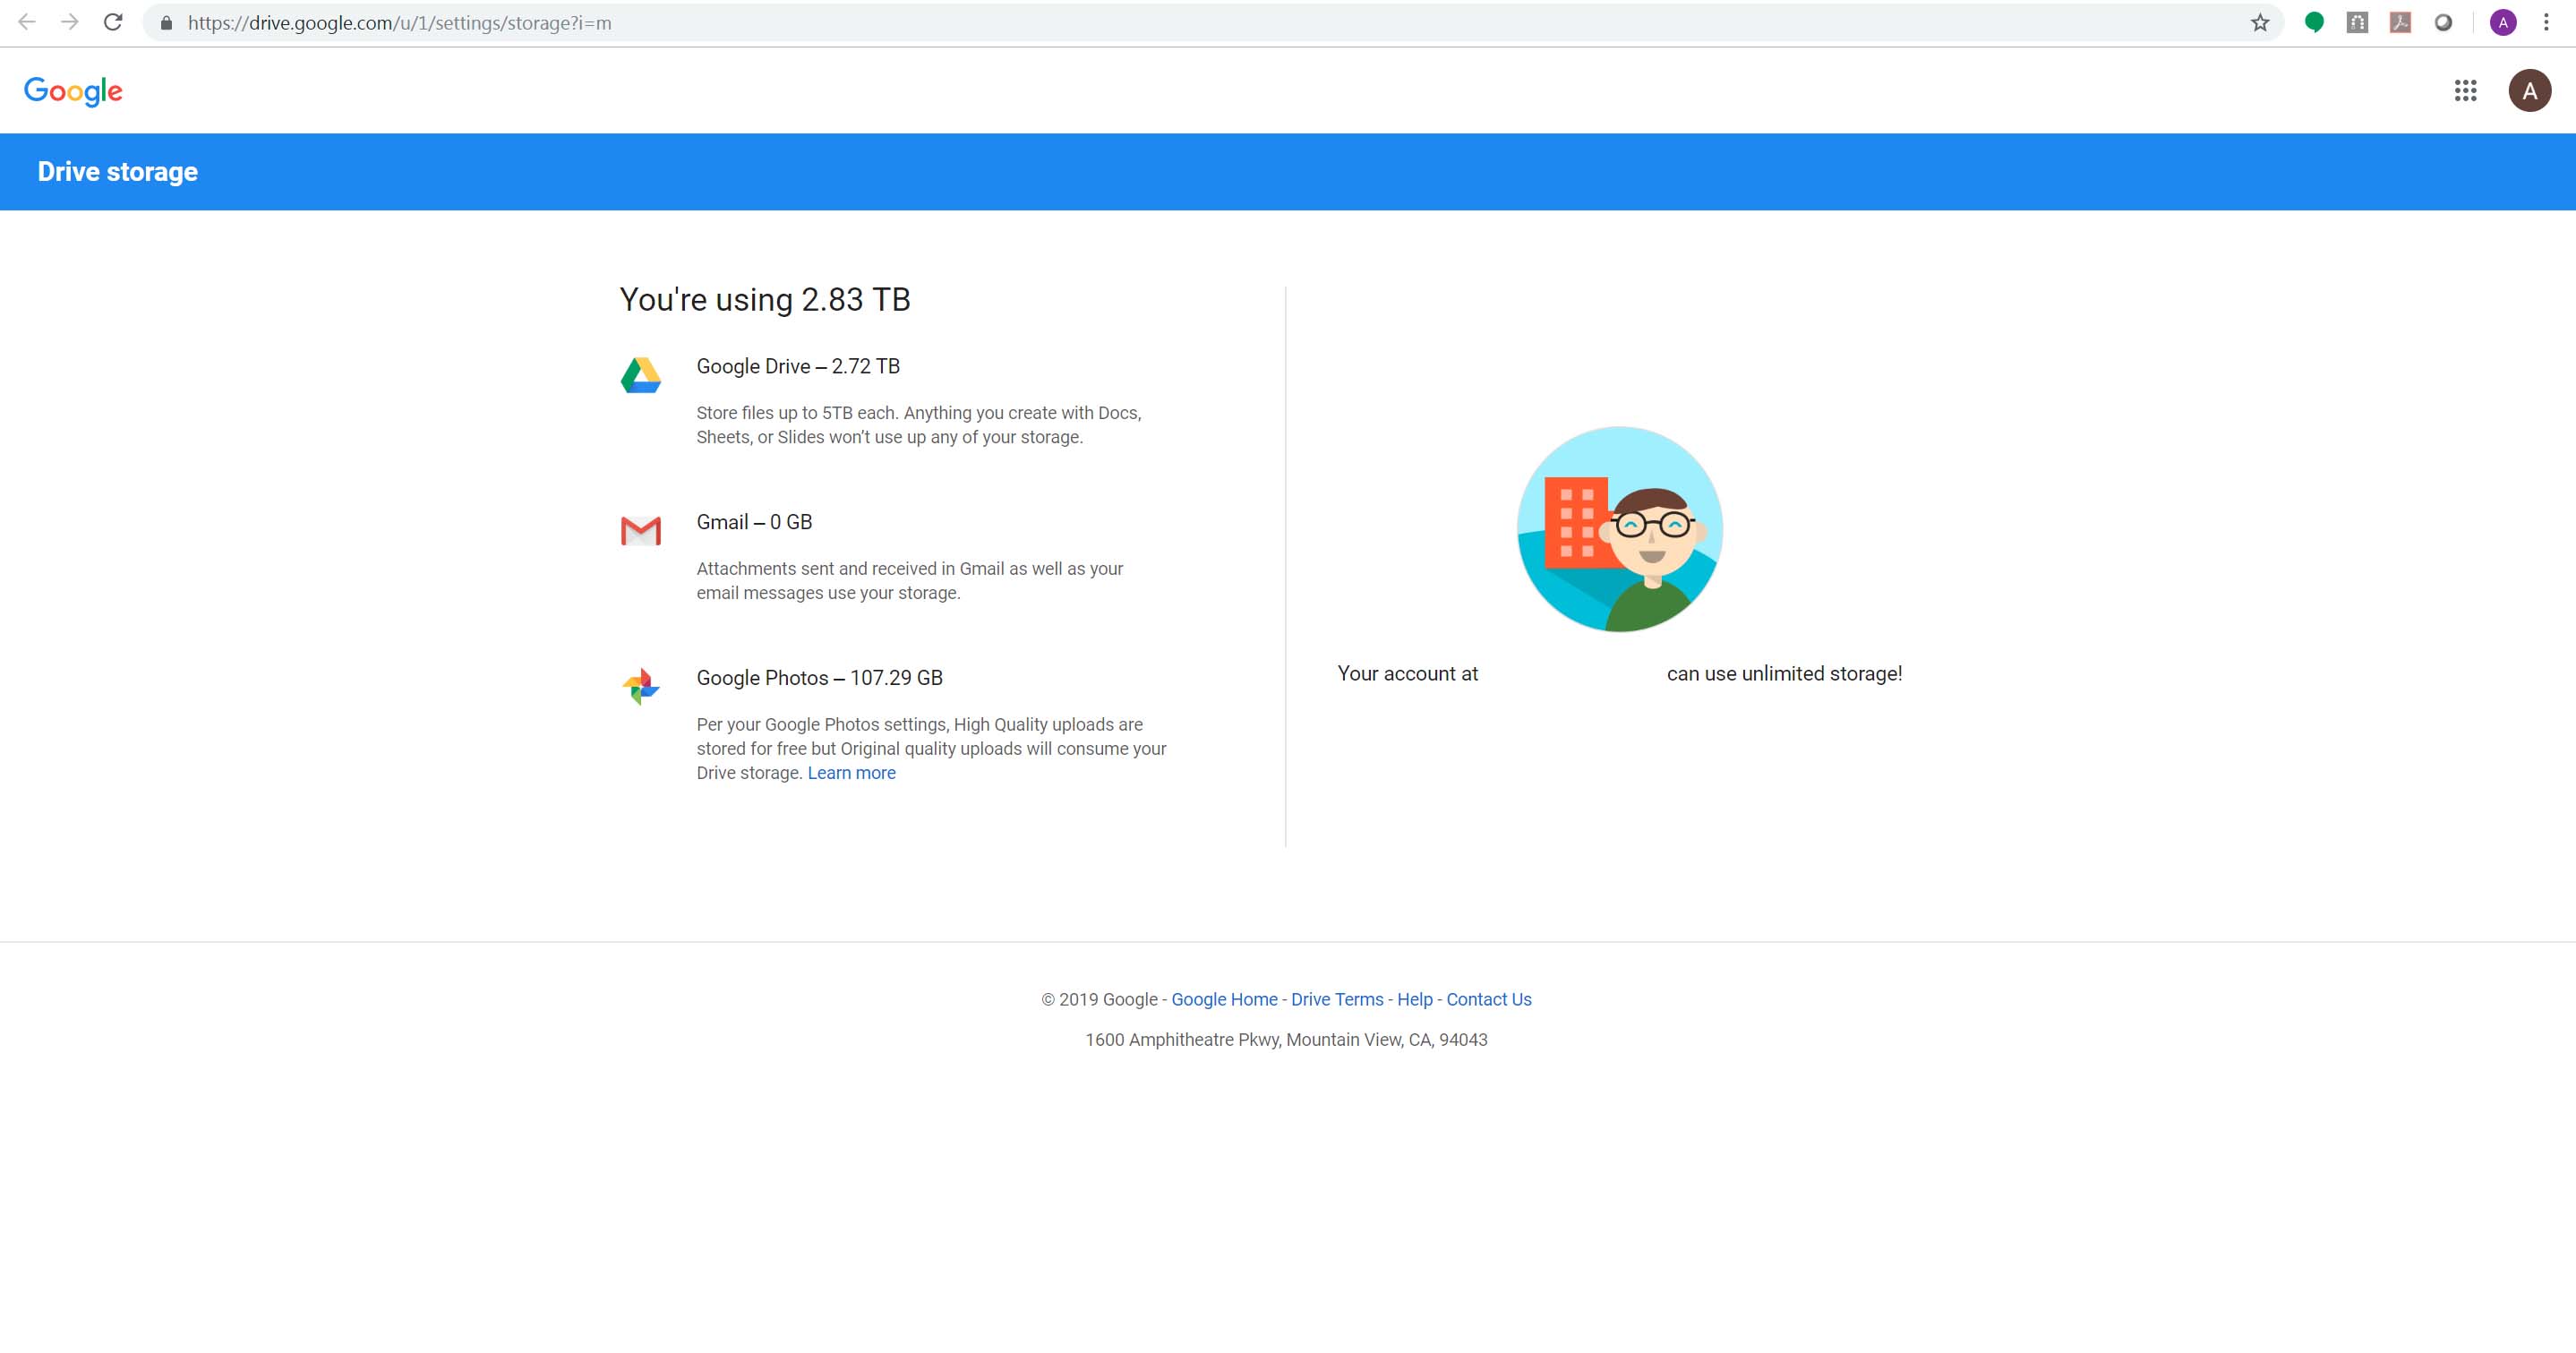Expand the storage breakdown section

click(x=765, y=298)
